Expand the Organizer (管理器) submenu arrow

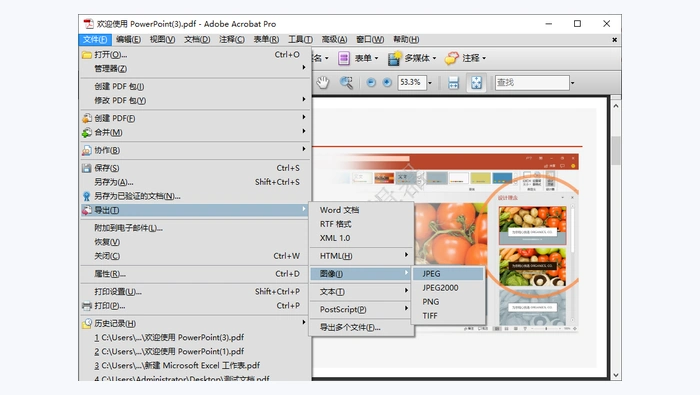click(304, 67)
